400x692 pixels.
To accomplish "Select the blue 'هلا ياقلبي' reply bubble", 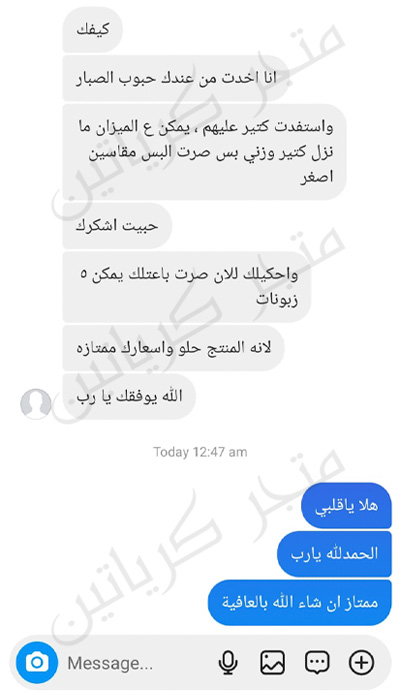I will [x=346, y=505].
